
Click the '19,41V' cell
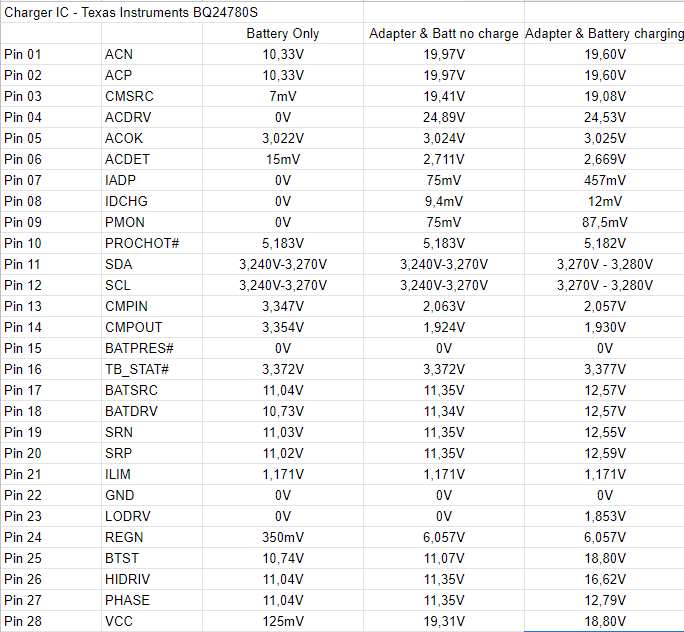444,96
